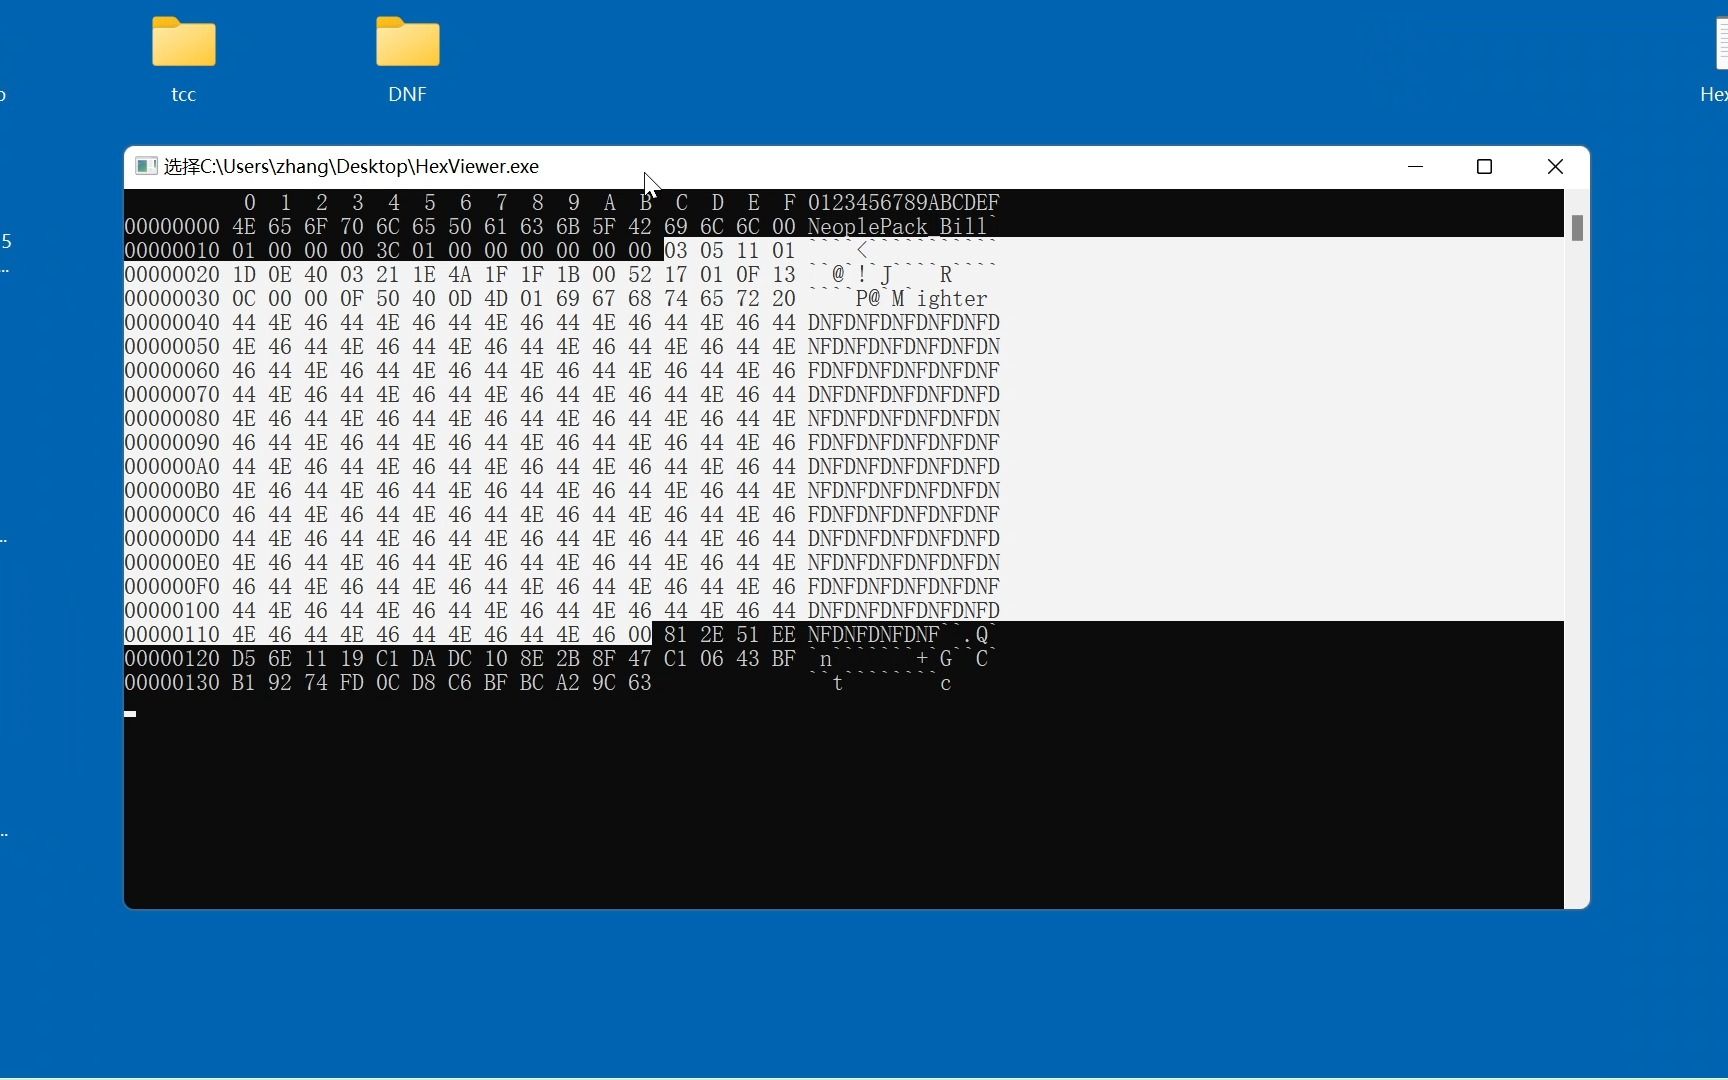Click the offset 00000020 row address
Image resolution: width=1728 pixels, height=1080 pixels.
coord(172,275)
